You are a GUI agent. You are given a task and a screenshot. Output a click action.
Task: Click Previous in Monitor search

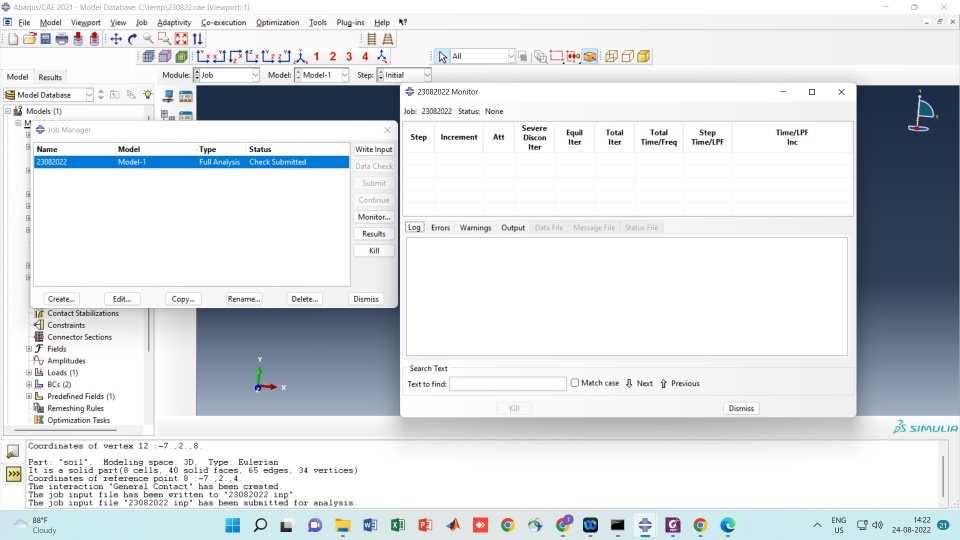(x=680, y=383)
